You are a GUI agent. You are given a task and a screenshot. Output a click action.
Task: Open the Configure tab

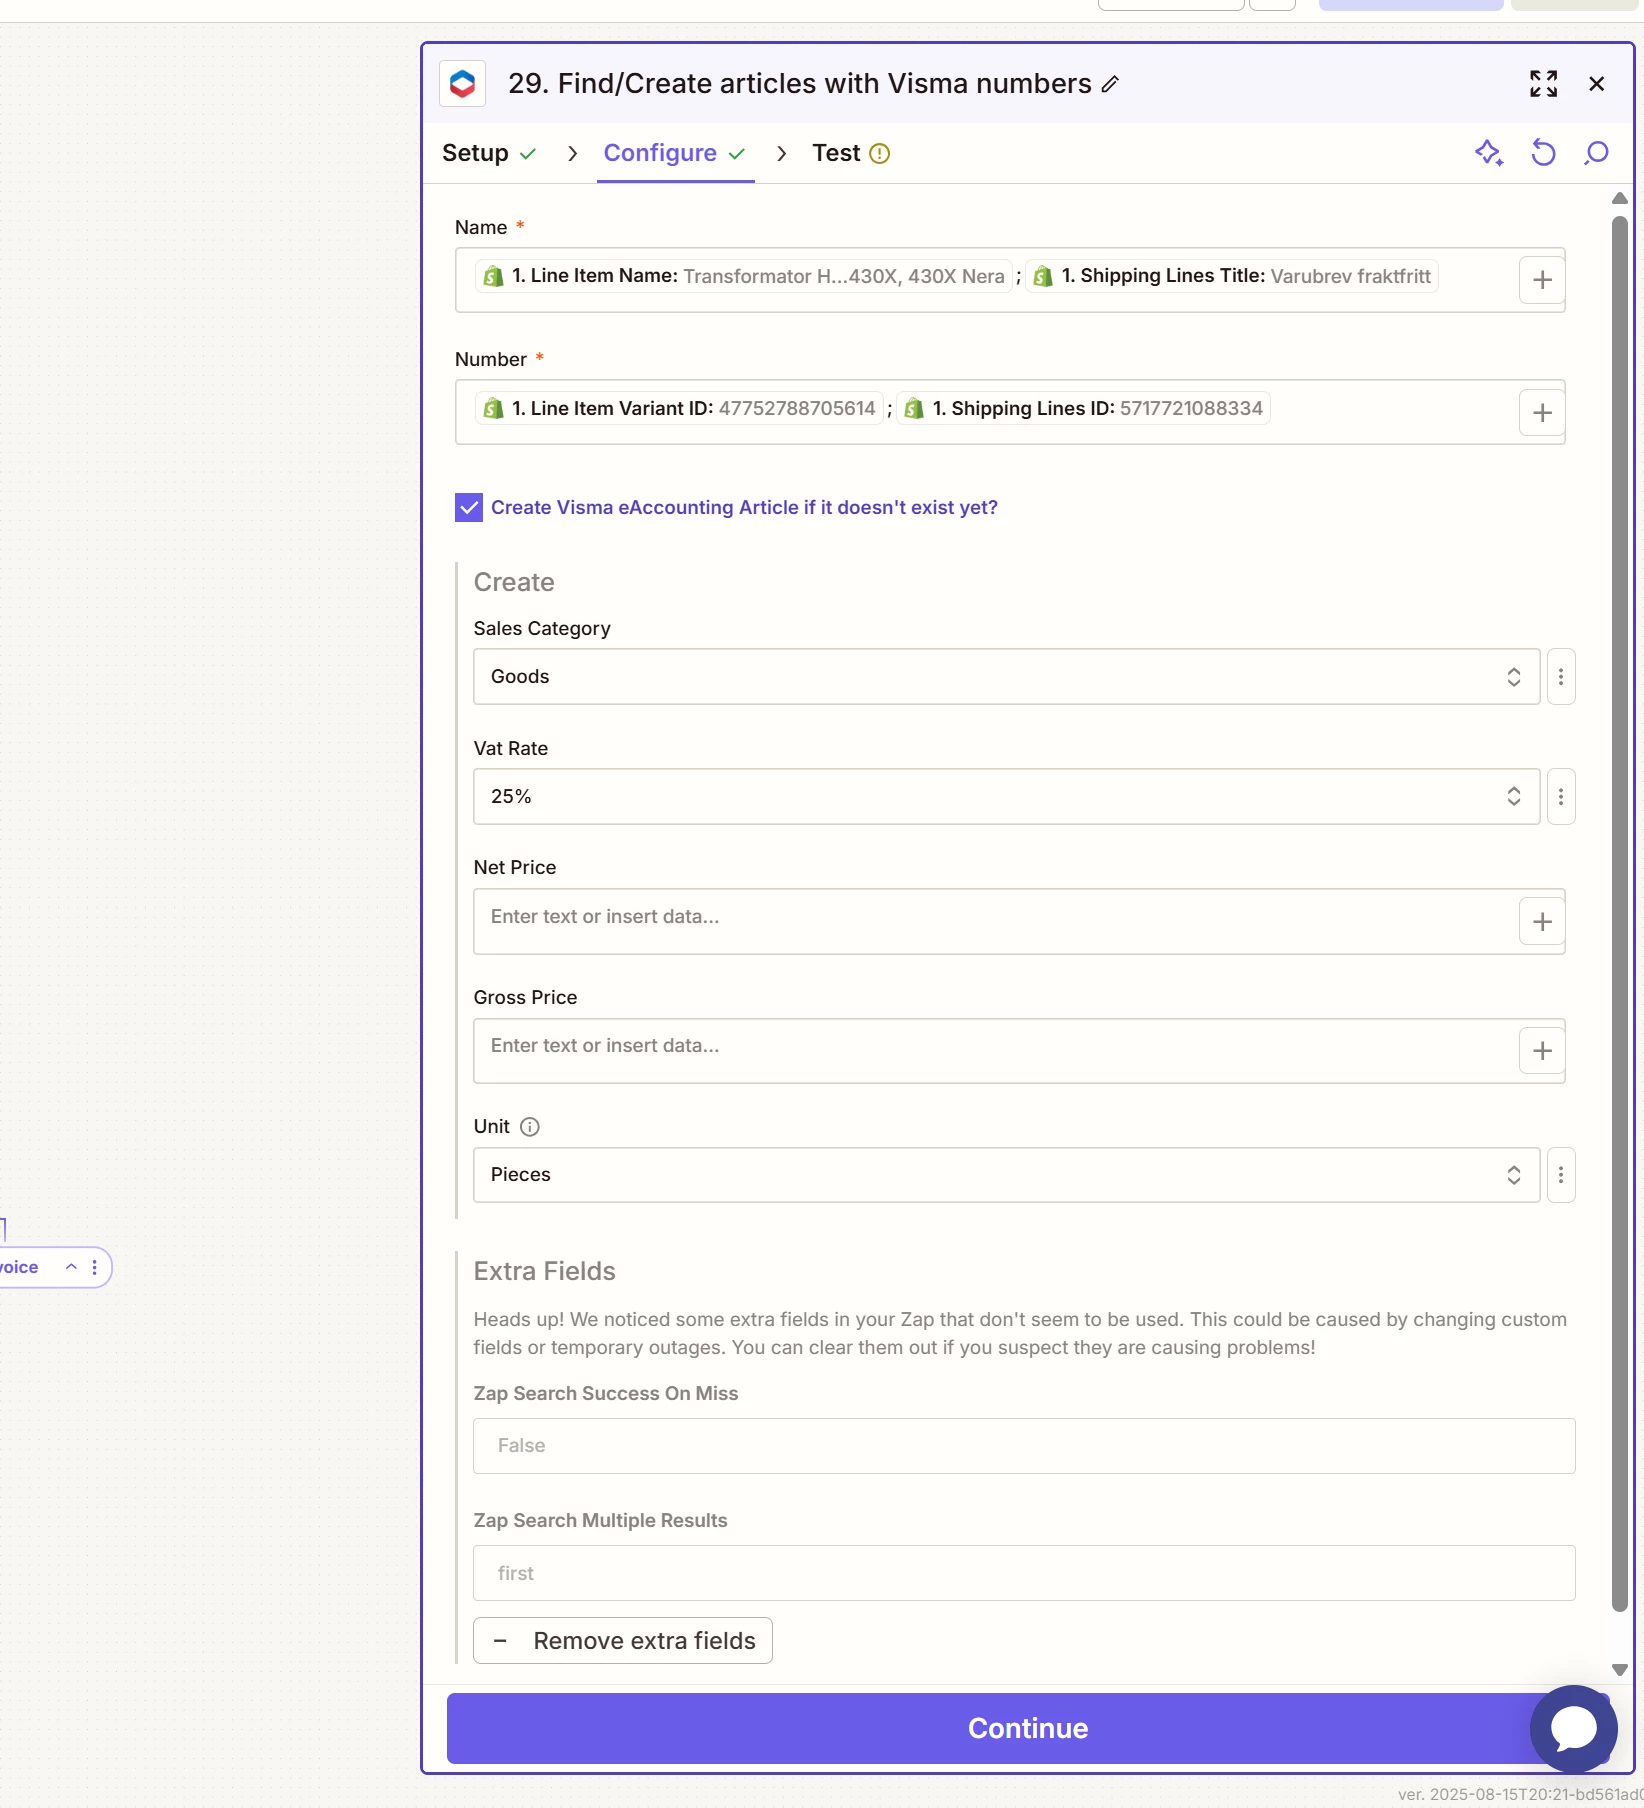pos(675,153)
